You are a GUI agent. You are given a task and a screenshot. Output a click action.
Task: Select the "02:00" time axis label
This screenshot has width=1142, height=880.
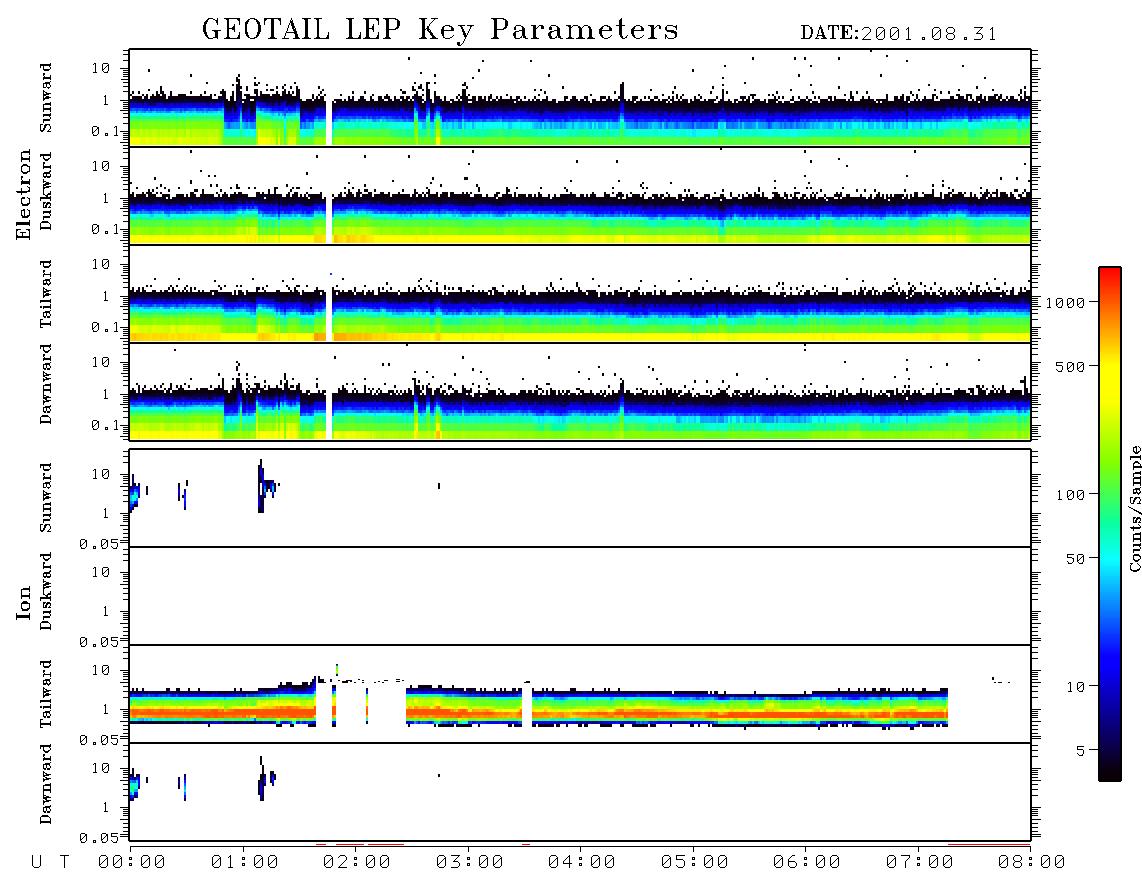point(357,863)
